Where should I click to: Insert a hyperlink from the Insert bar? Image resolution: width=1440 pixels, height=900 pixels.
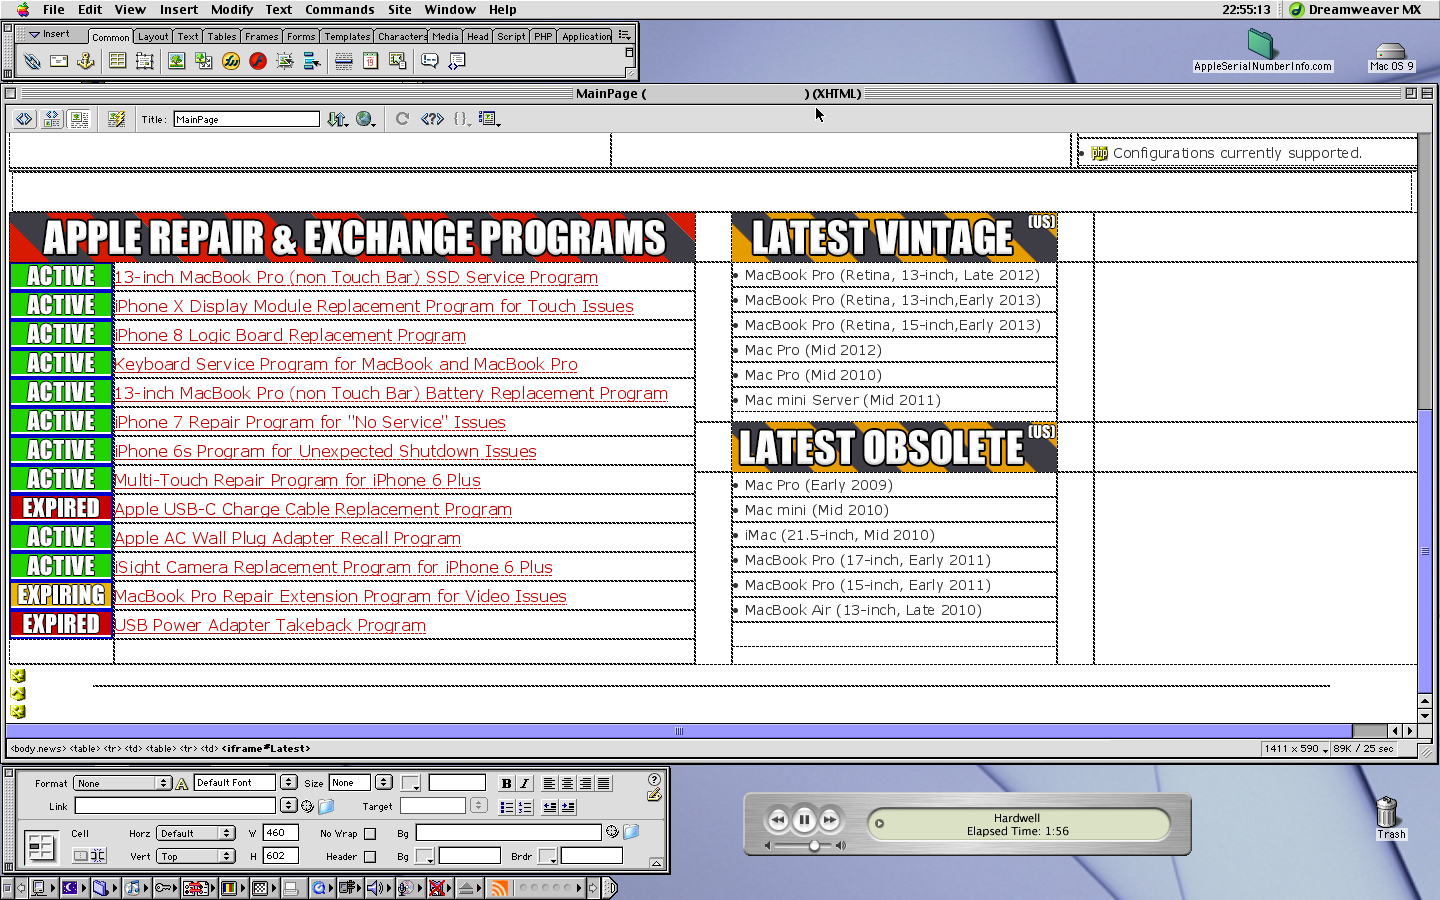click(32, 61)
